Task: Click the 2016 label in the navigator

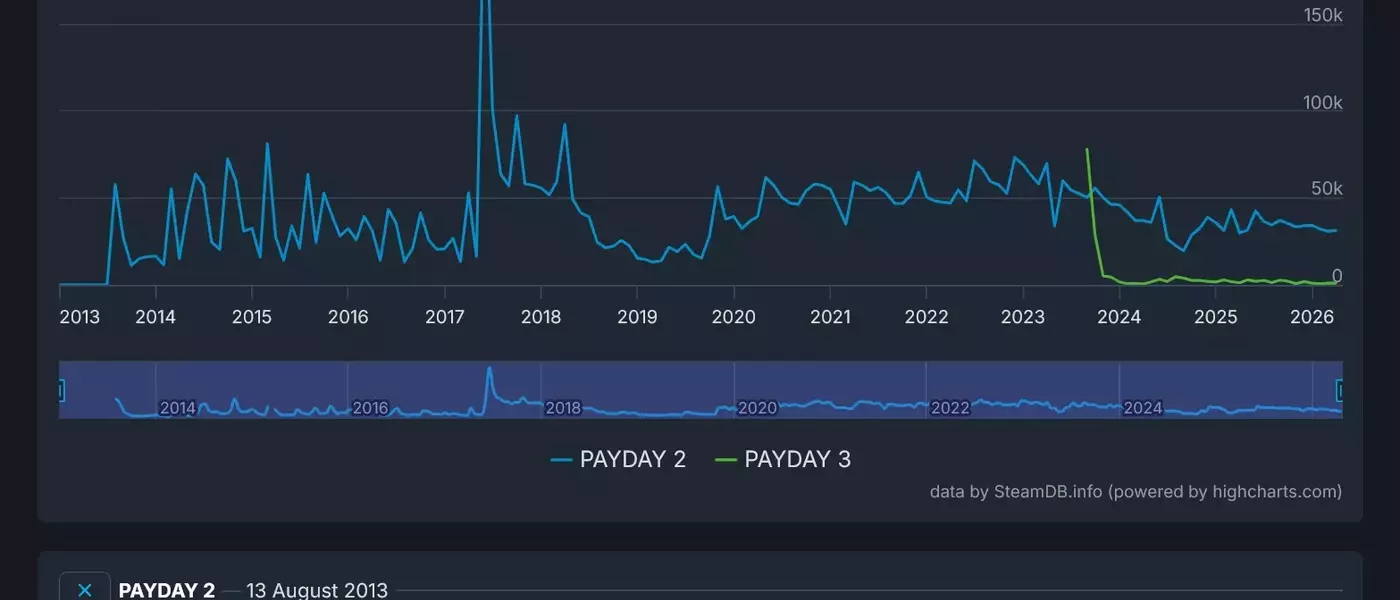Action: point(370,408)
